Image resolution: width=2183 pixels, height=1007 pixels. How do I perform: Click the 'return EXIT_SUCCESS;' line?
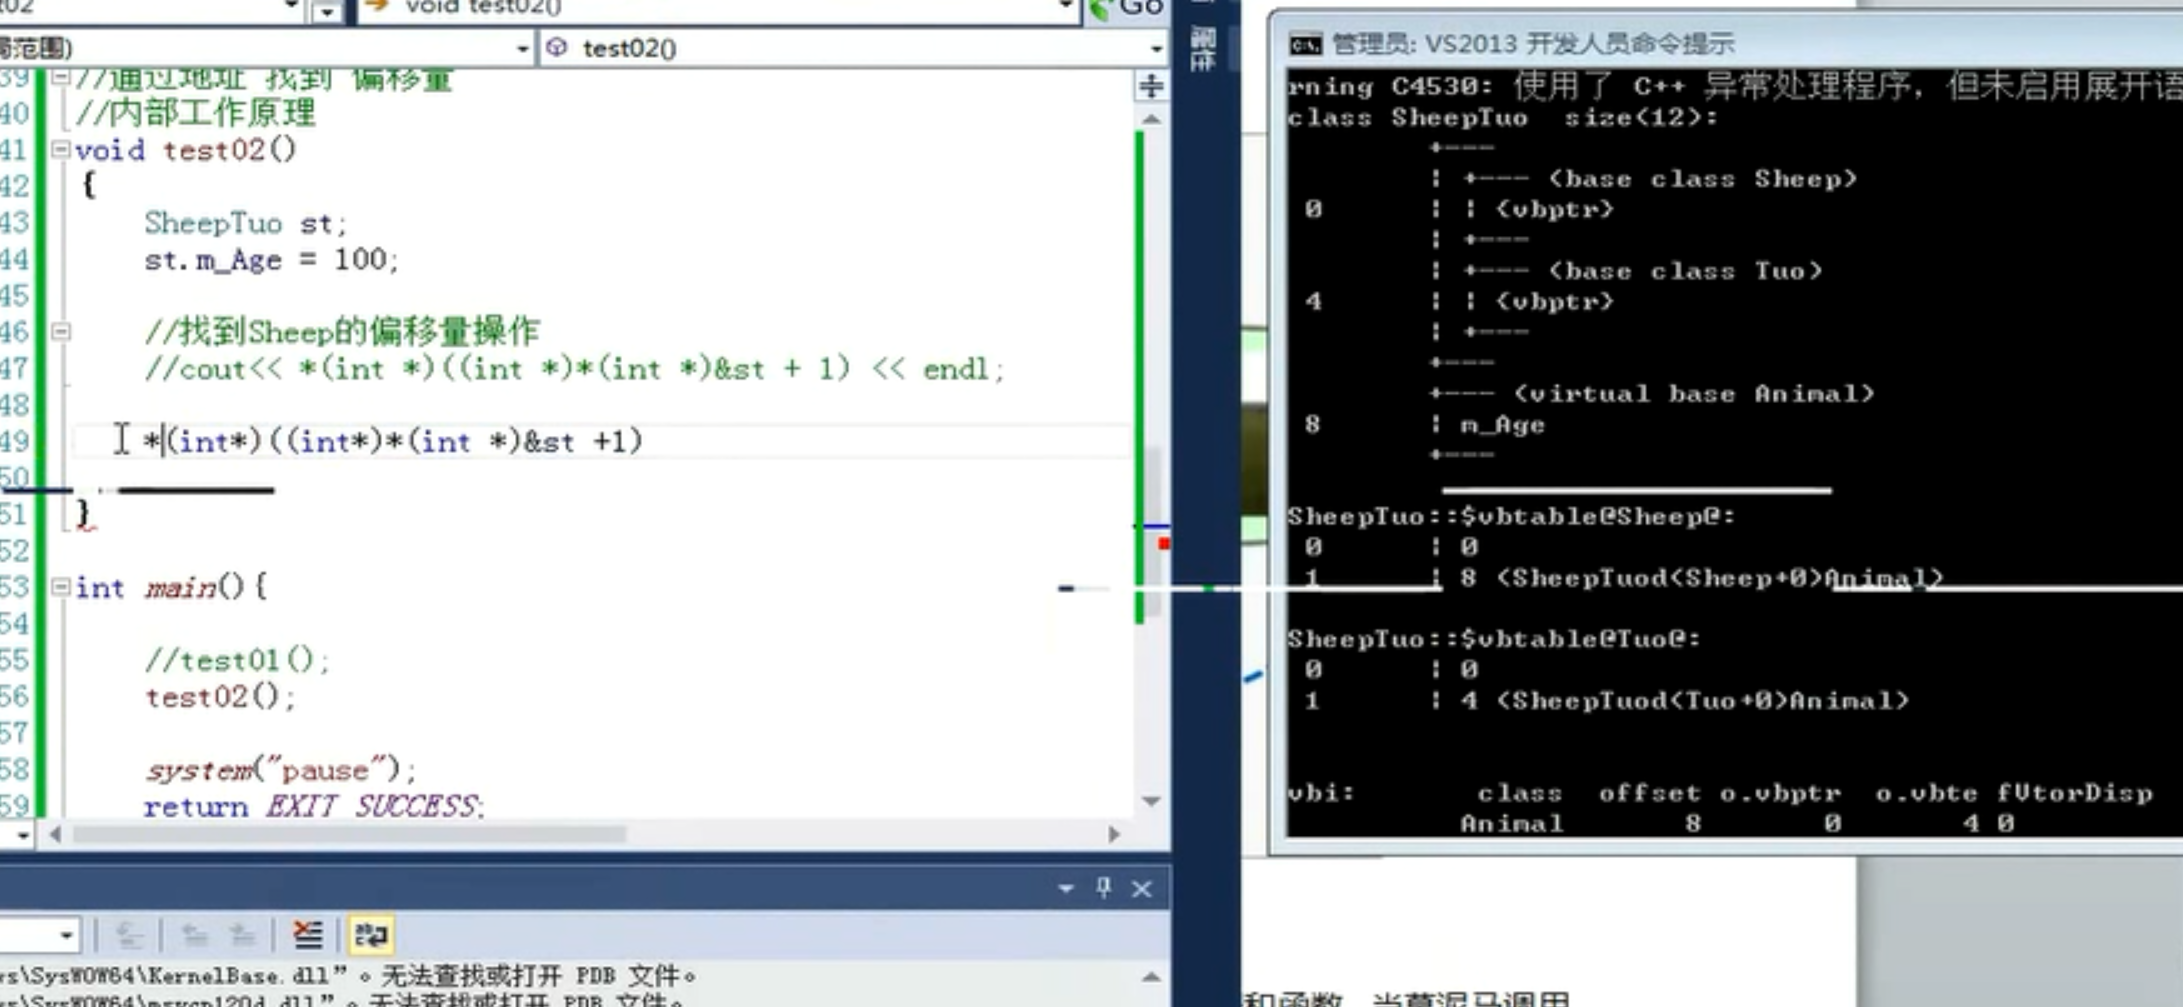coord(314,806)
